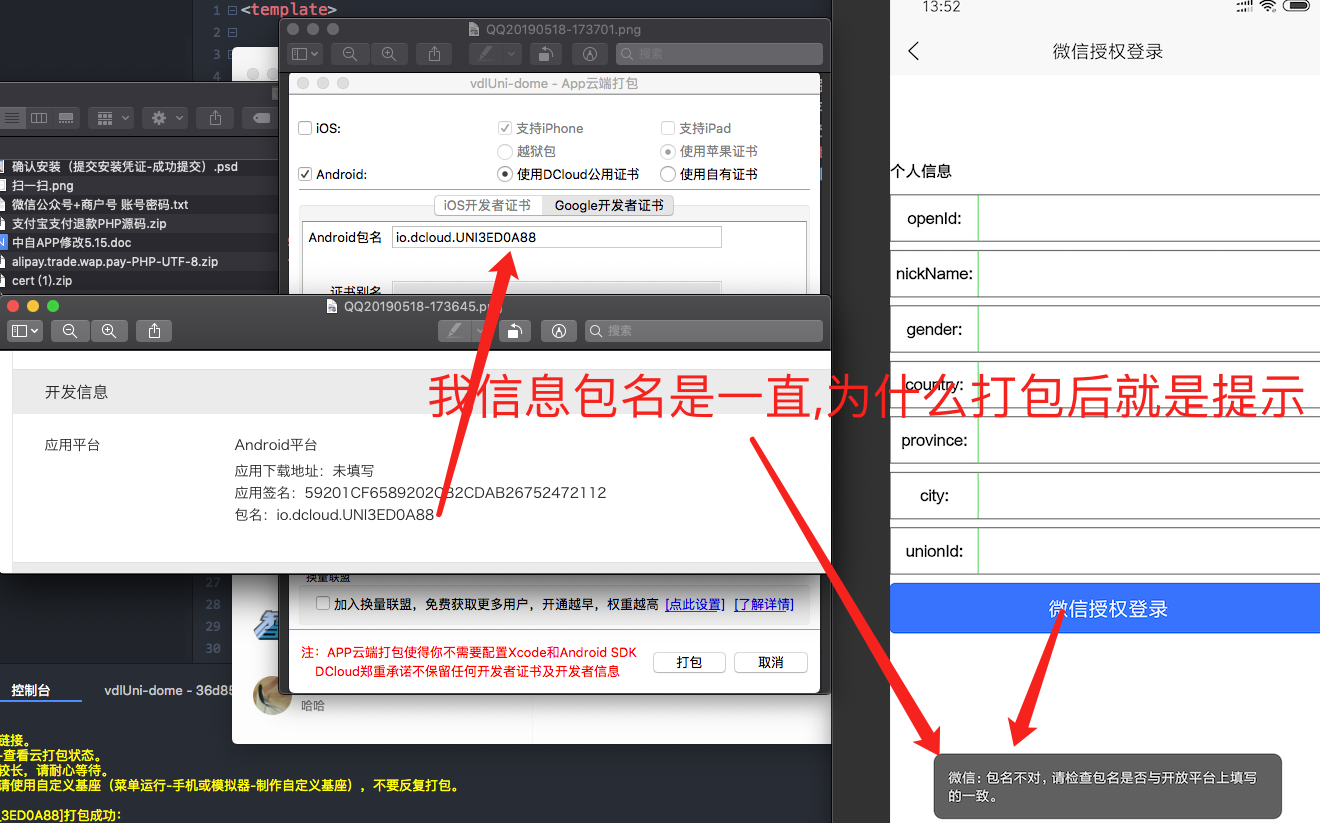
Task: Toggle the Android packaging checkbox
Action: (x=305, y=174)
